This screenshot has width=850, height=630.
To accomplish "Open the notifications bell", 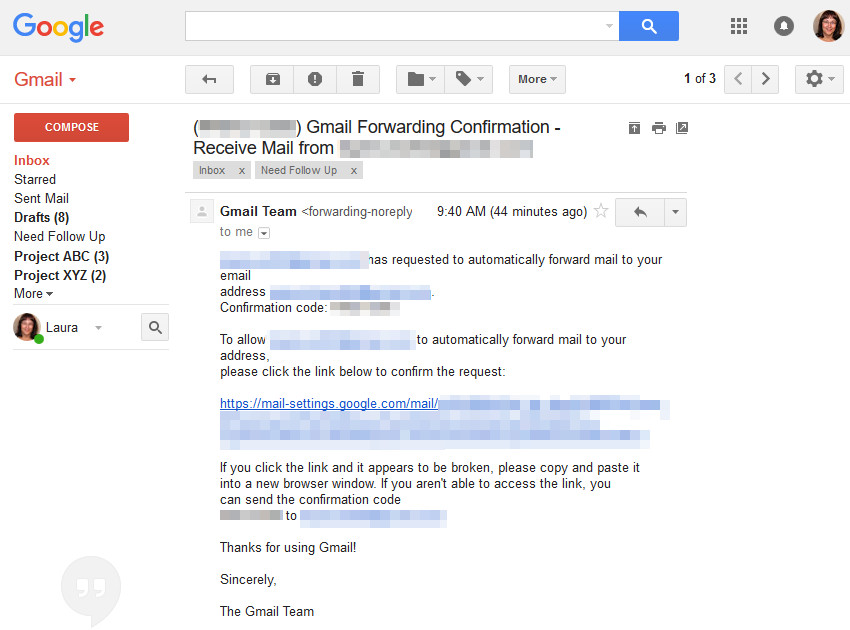I will tap(784, 26).
